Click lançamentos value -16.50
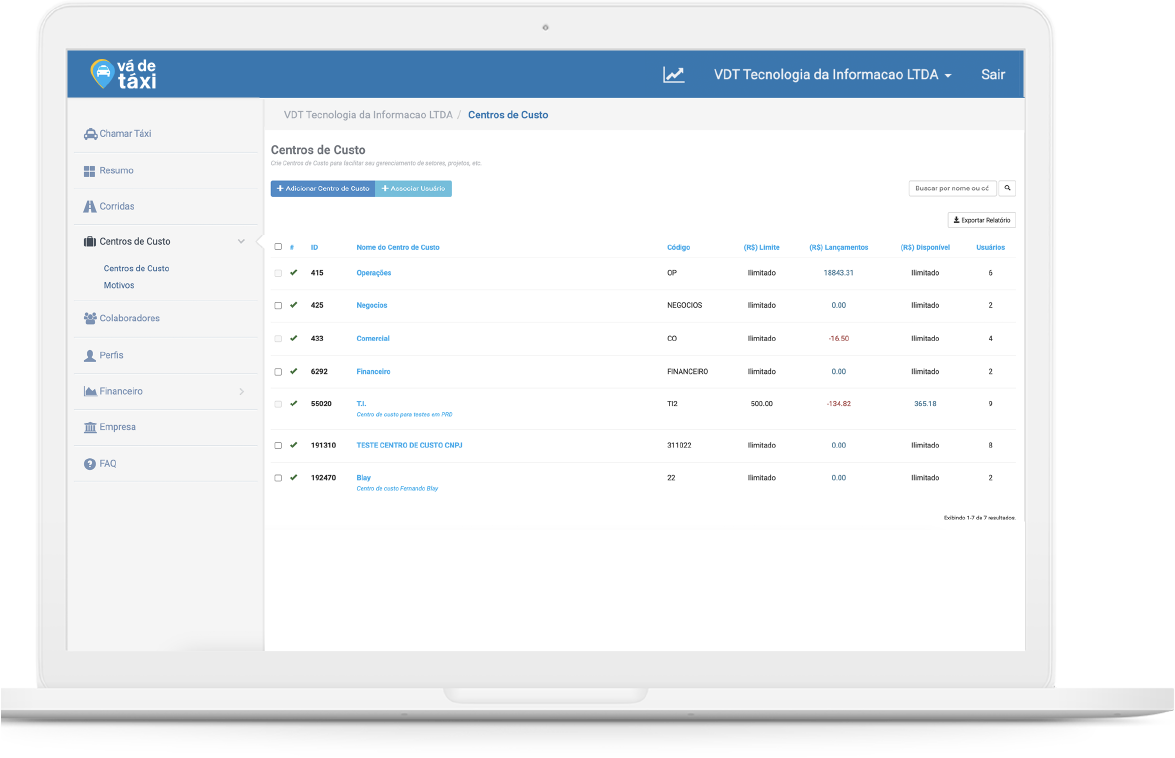This screenshot has width=1175, height=758. point(839,339)
